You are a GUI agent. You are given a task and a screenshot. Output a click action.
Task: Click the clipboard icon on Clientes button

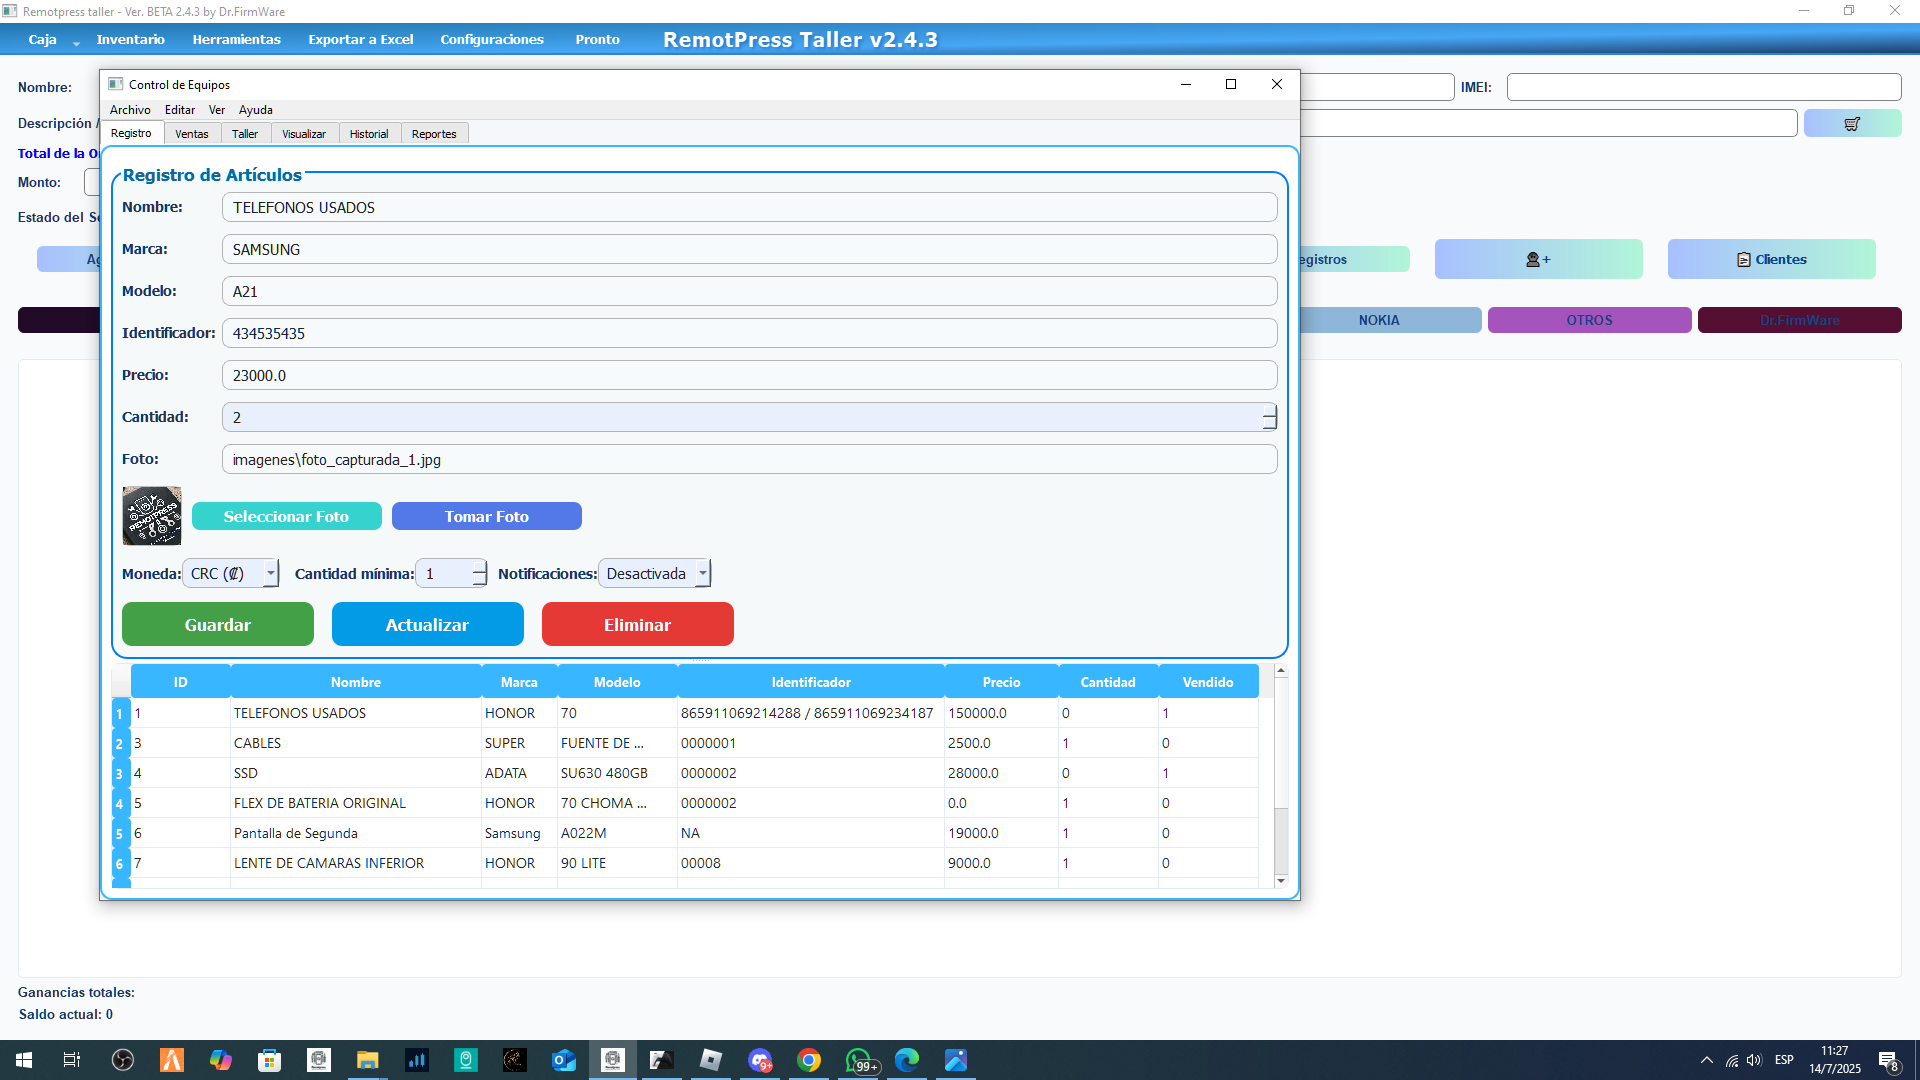coord(1742,259)
